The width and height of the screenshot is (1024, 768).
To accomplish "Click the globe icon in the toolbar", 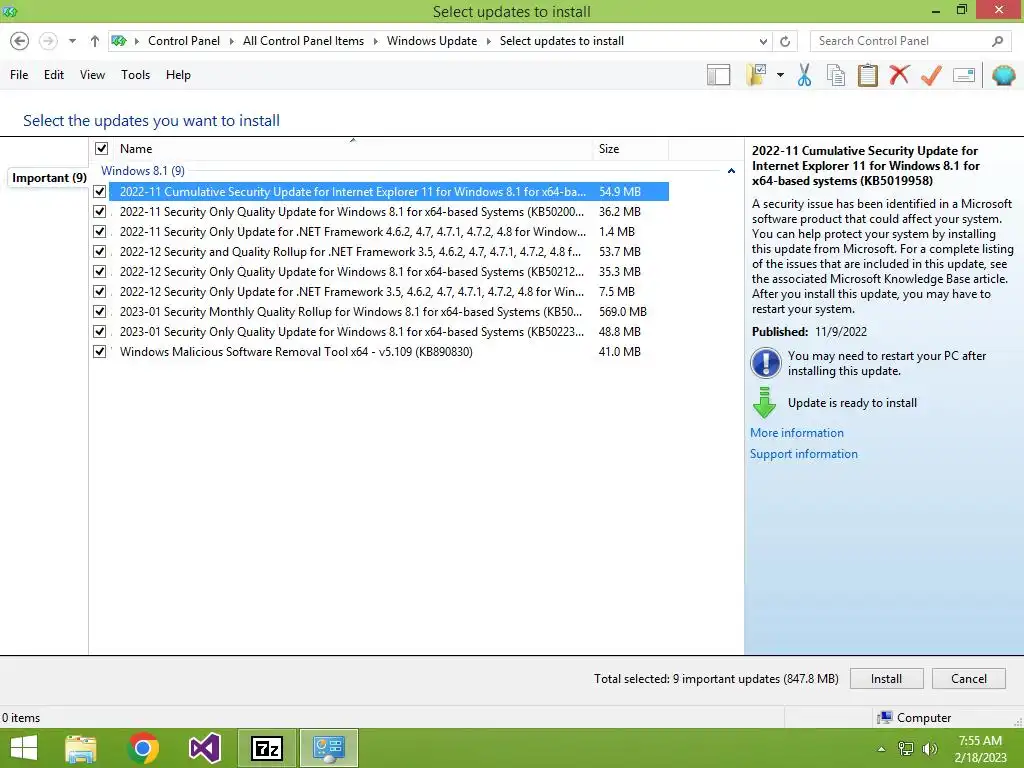I will tap(1003, 75).
